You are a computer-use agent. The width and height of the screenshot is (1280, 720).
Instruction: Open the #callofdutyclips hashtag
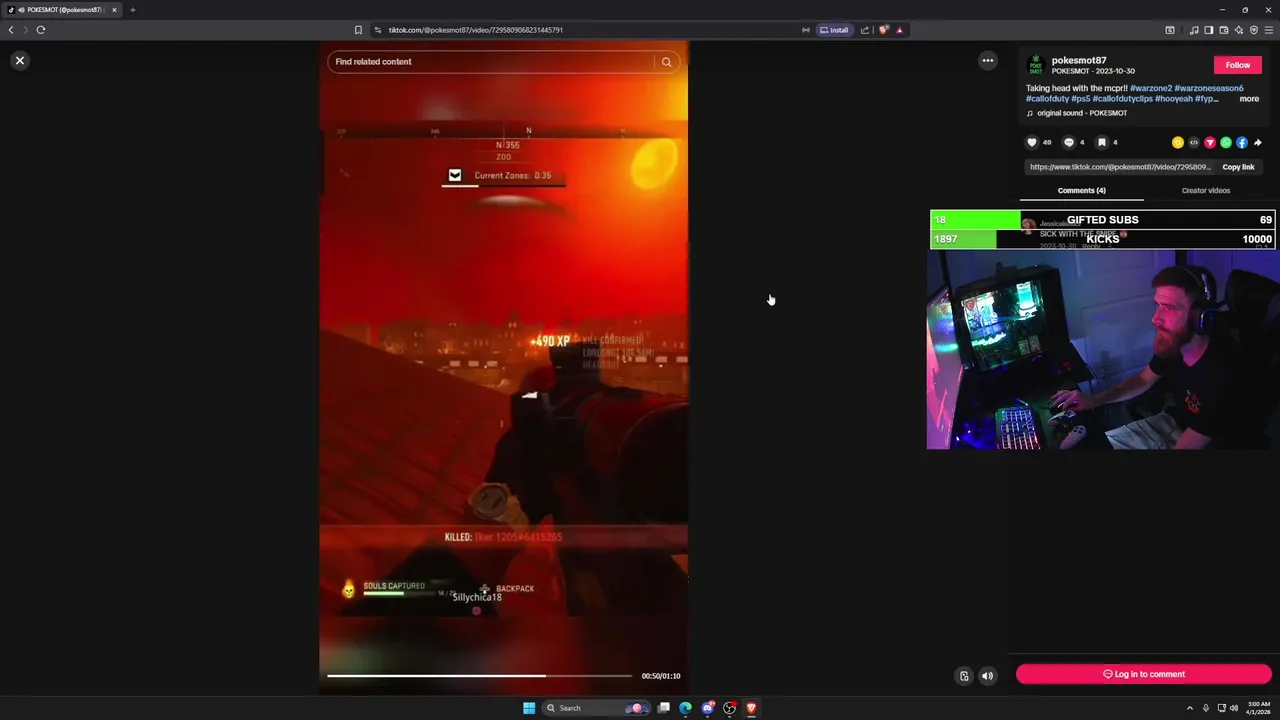1122,99
